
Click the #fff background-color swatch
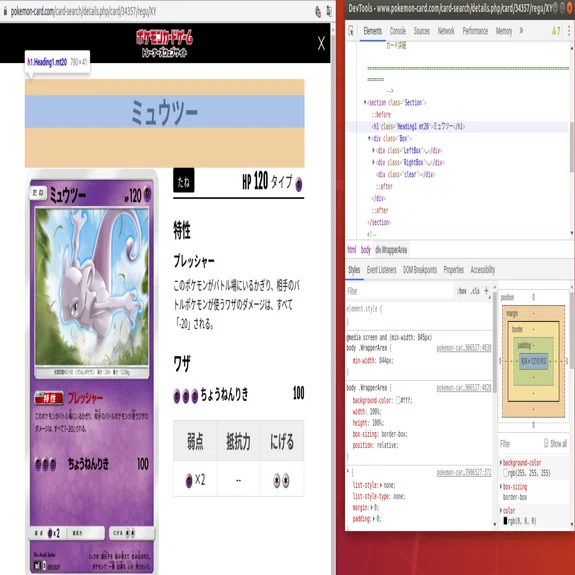click(x=398, y=400)
